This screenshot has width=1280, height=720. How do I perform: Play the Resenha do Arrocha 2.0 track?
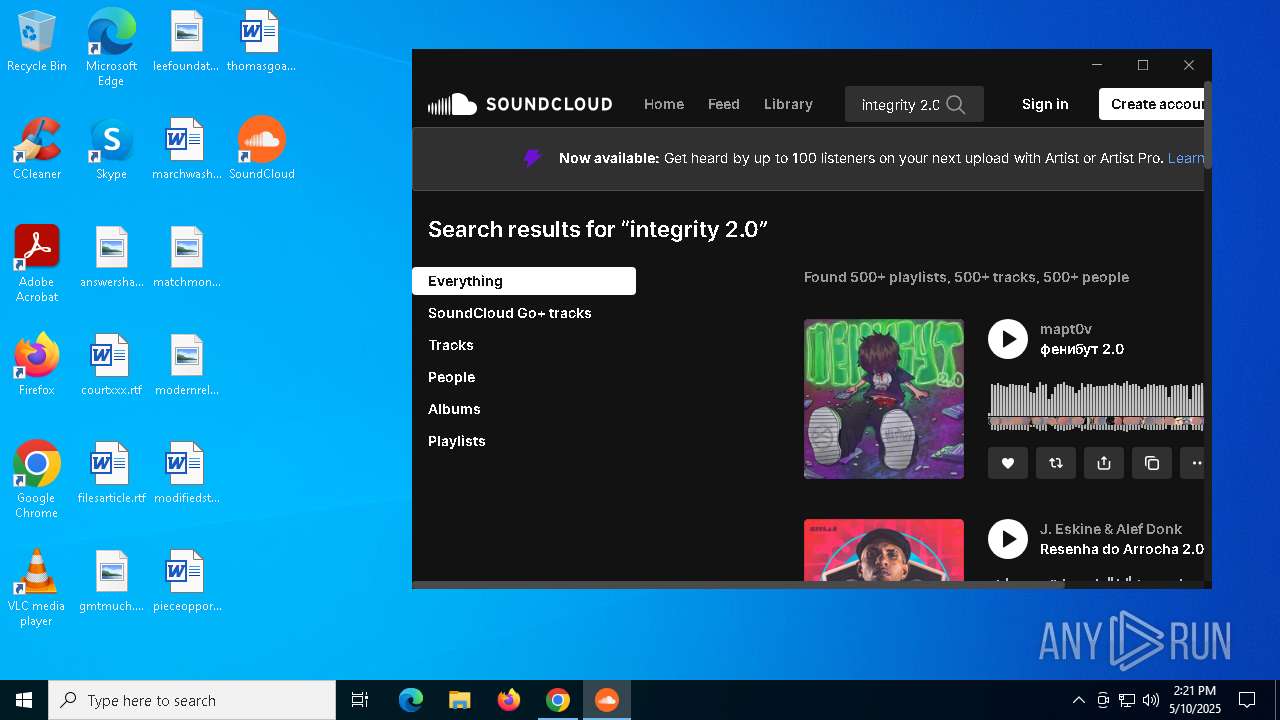click(1008, 539)
